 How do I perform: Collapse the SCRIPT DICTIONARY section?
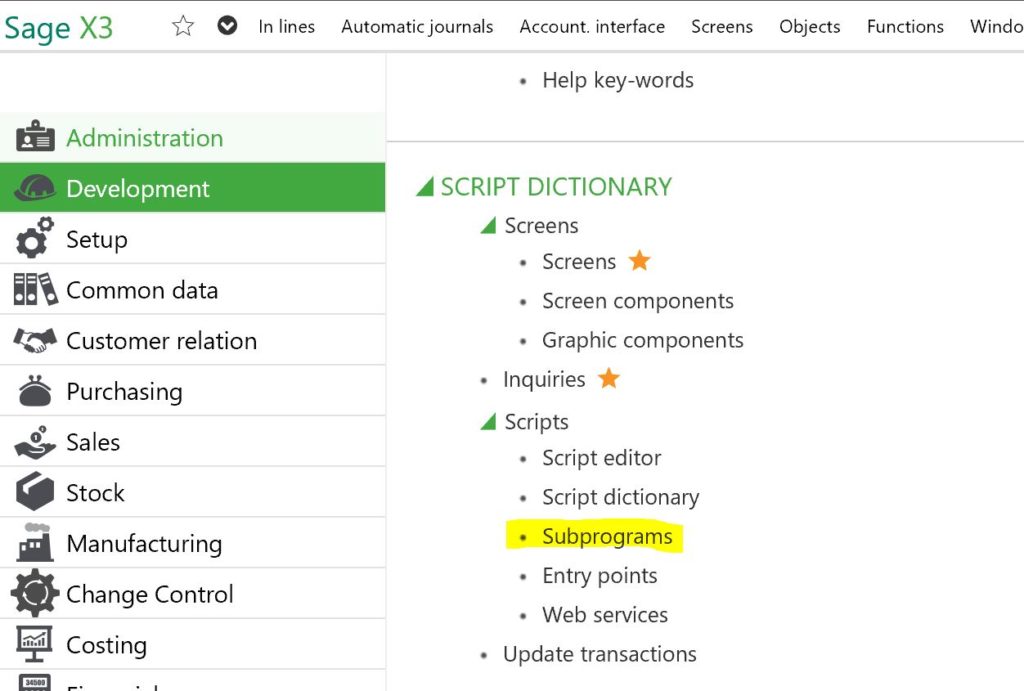point(425,187)
